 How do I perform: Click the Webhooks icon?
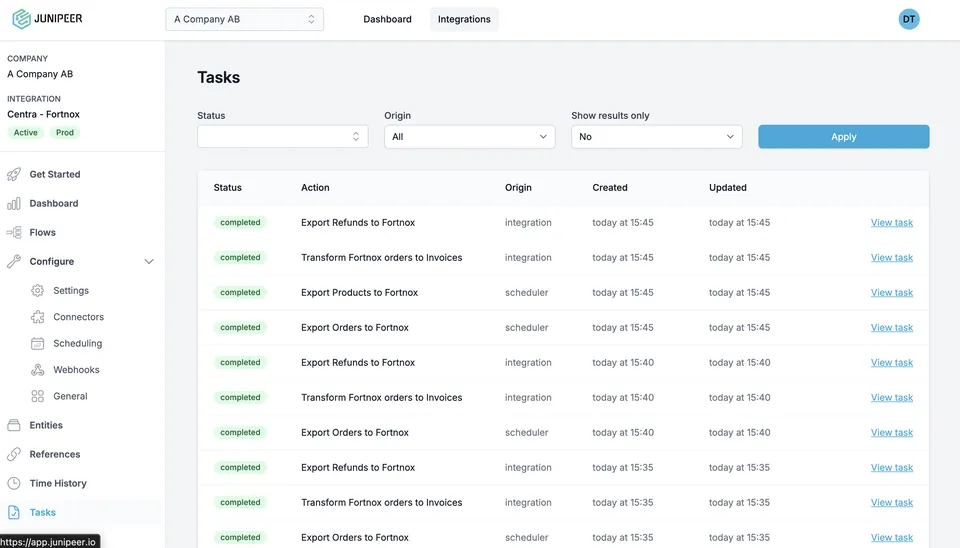click(37, 370)
